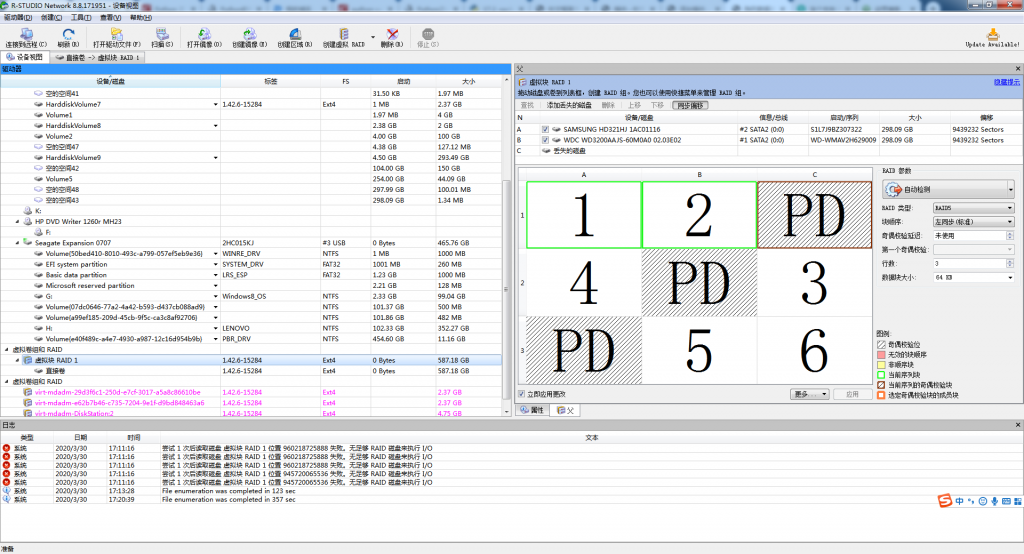Click the Create Region toolbar icon
This screenshot has width=1024, height=554.
click(296, 37)
